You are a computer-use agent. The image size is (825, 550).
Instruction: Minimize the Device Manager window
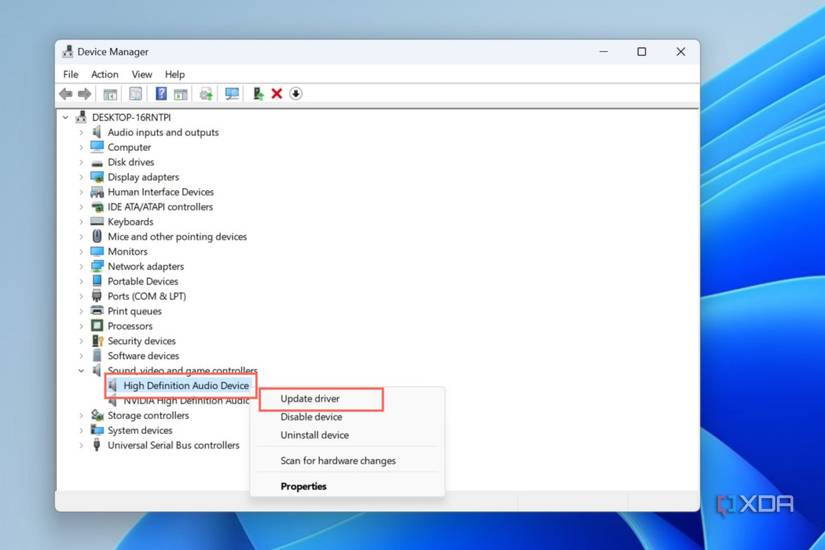pyautogui.click(x=603, y=52)
